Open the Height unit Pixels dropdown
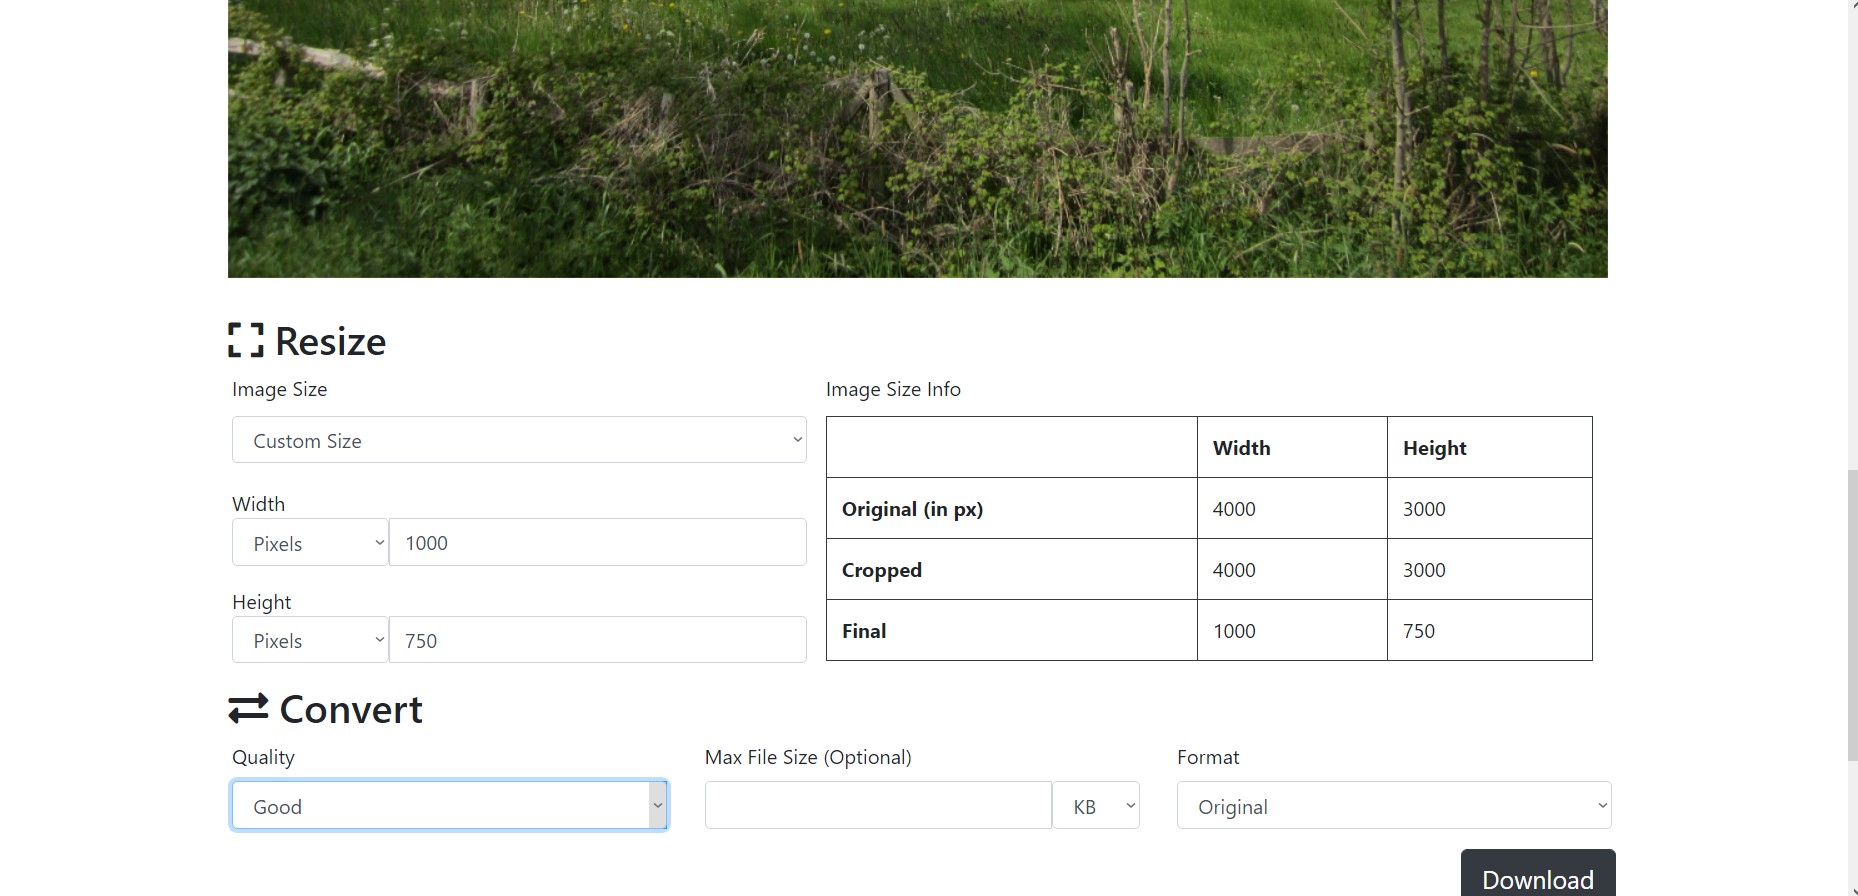The height and width of the screenshot is (896, 1858). tap(310, 640)
